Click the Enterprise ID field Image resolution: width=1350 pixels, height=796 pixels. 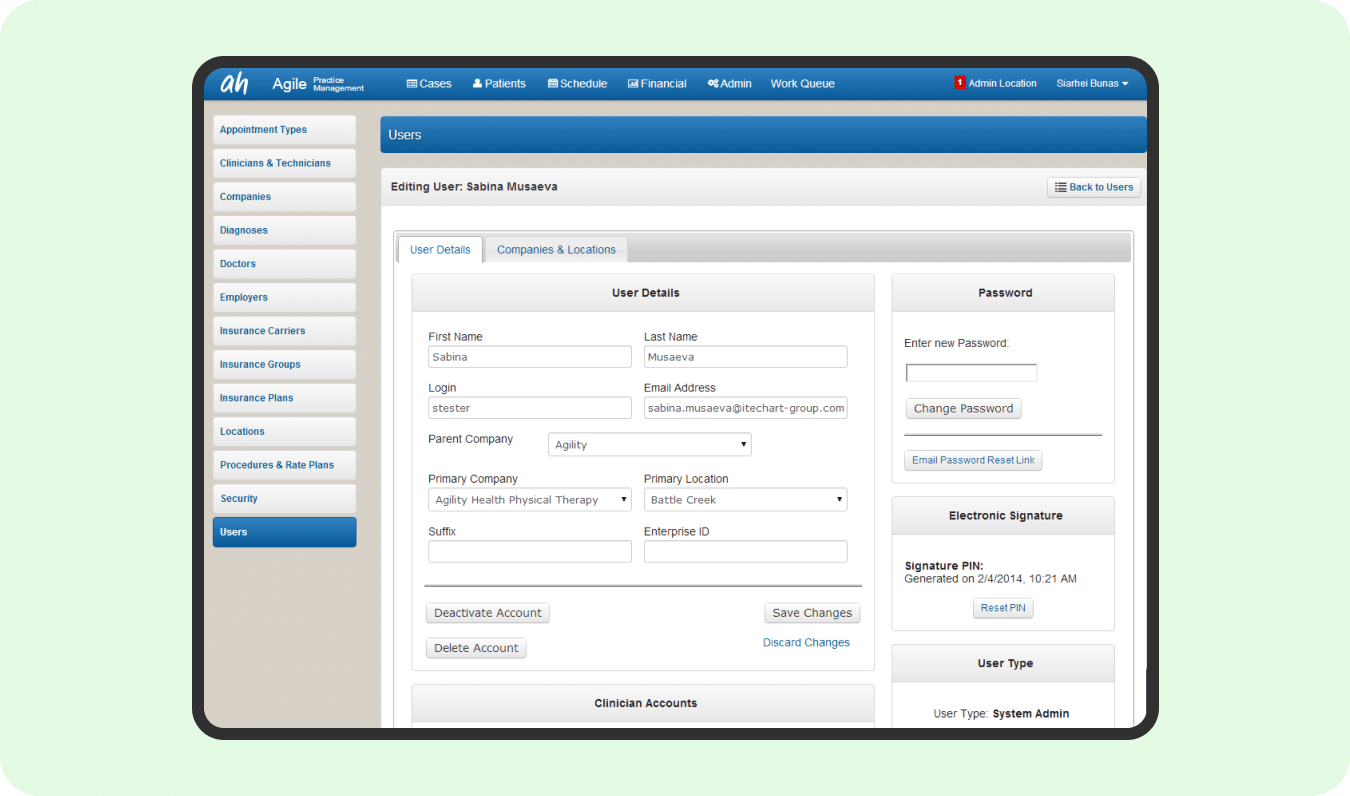point(746,552)
